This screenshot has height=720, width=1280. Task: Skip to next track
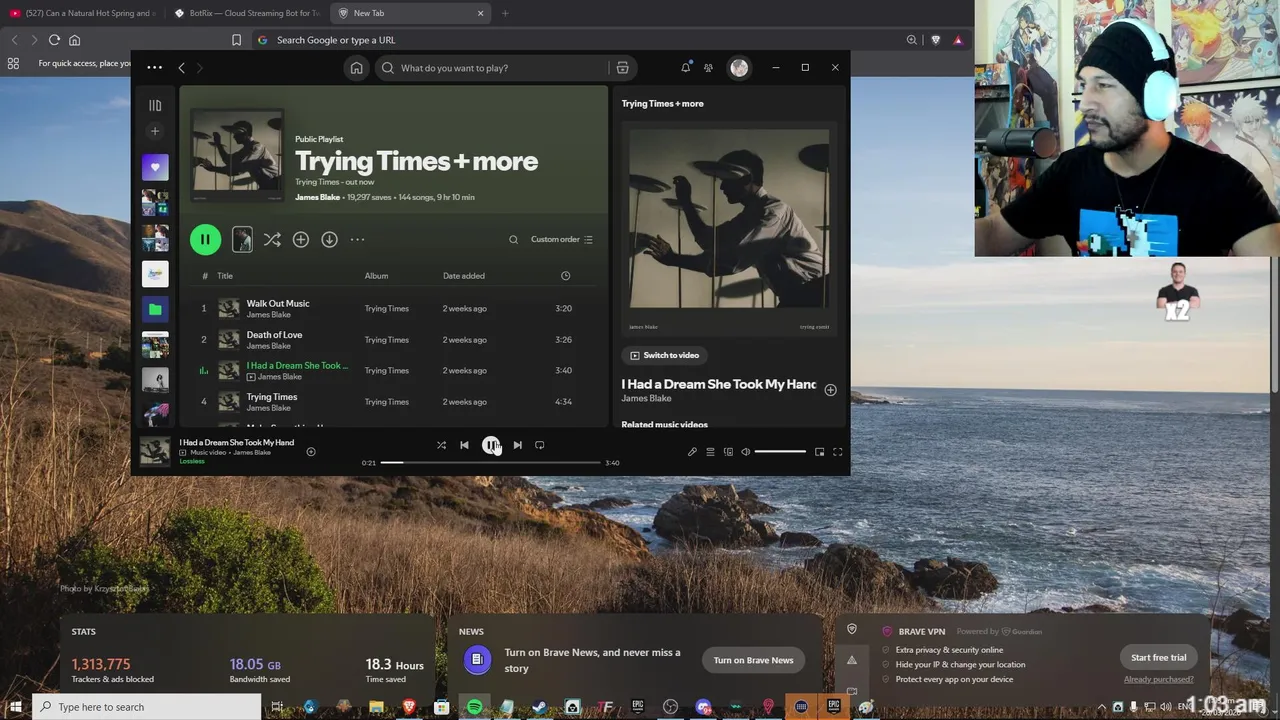click(517, 445)
